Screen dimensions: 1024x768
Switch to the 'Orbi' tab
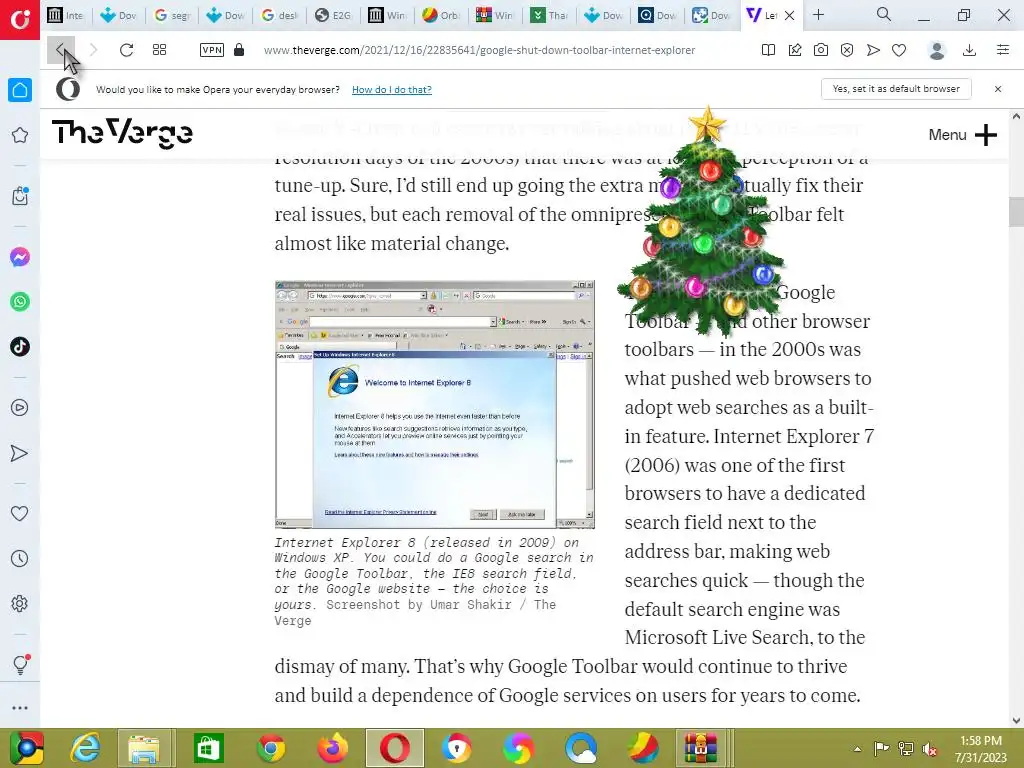(440, 15)
